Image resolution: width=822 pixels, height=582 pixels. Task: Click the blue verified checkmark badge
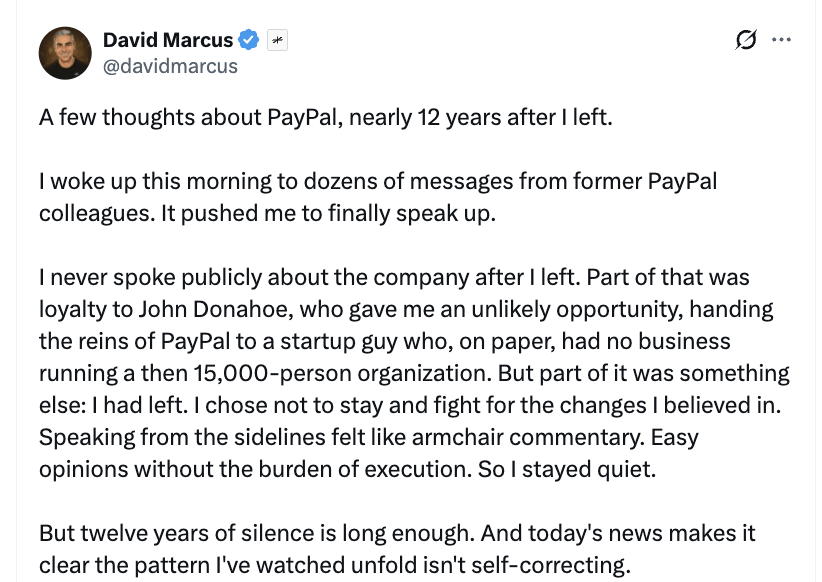tap(249, 41)
